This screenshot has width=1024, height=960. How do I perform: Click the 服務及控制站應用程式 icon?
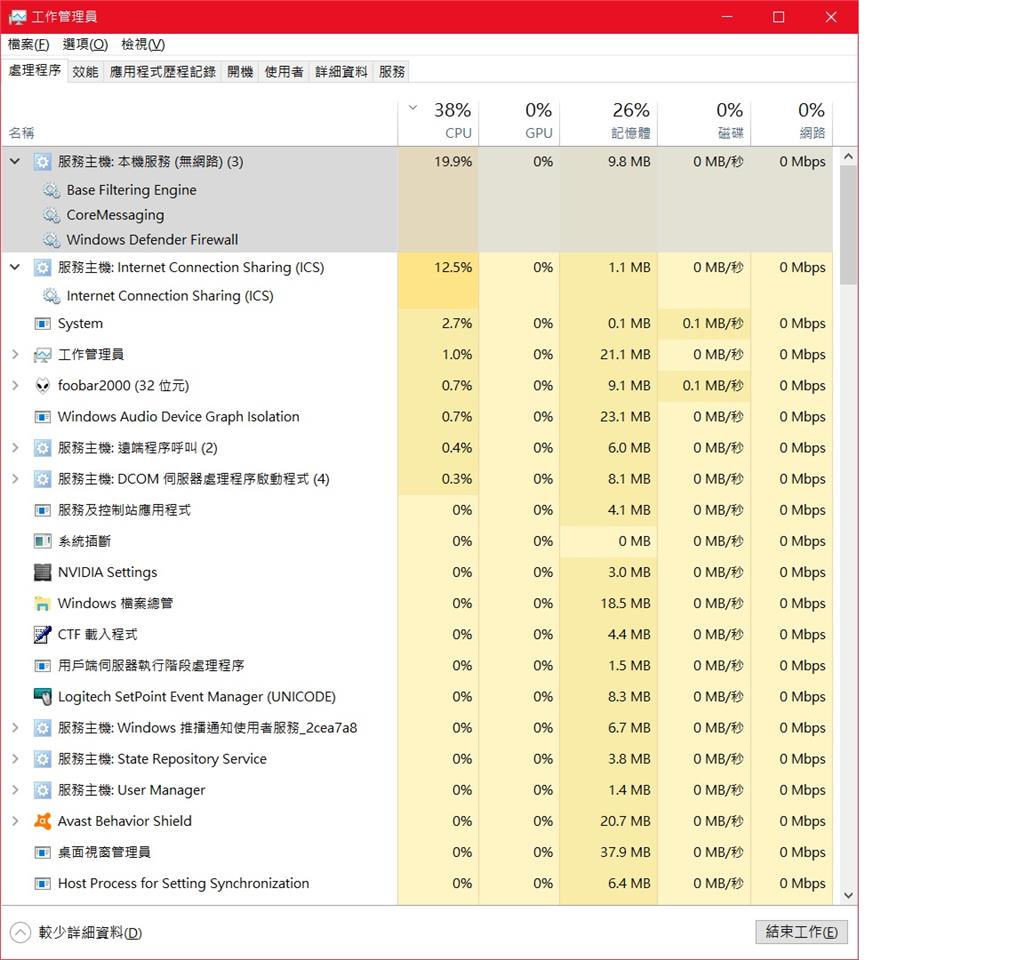[42, 510]
